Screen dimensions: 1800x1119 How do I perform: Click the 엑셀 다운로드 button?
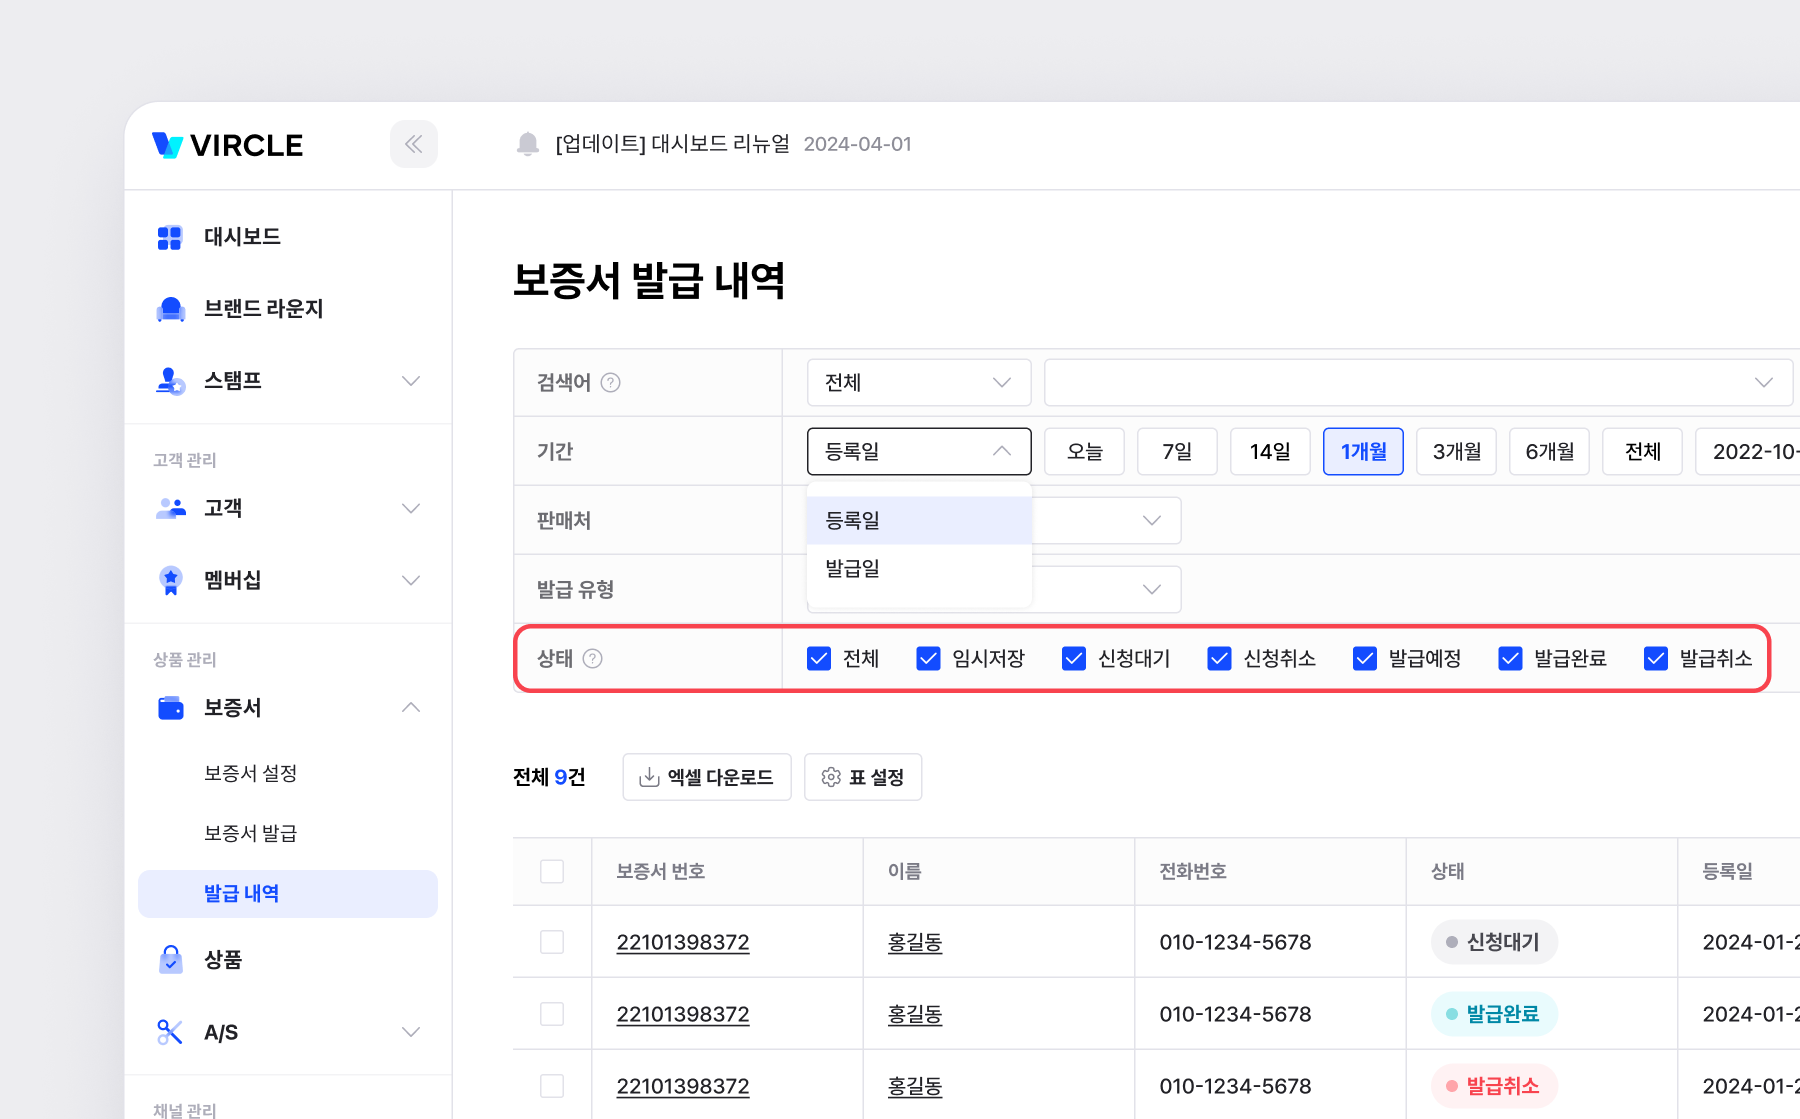(x=706, y=777)
